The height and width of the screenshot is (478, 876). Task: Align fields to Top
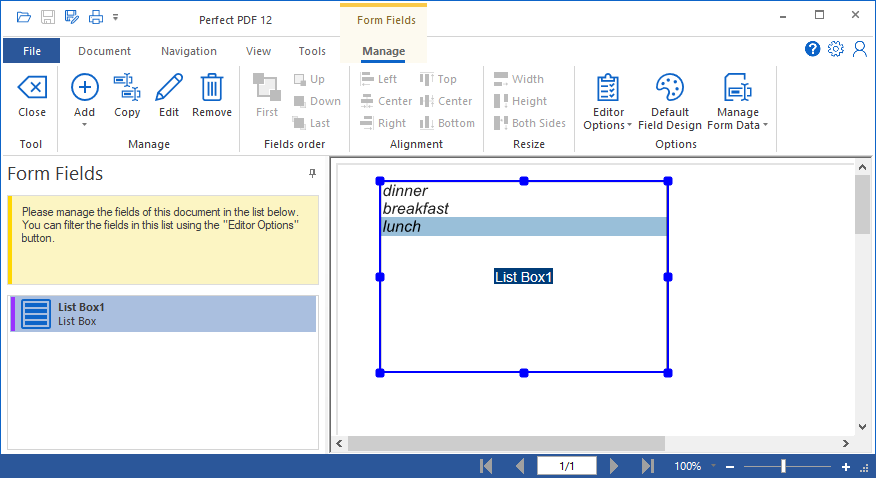click(x=438, y=79)
